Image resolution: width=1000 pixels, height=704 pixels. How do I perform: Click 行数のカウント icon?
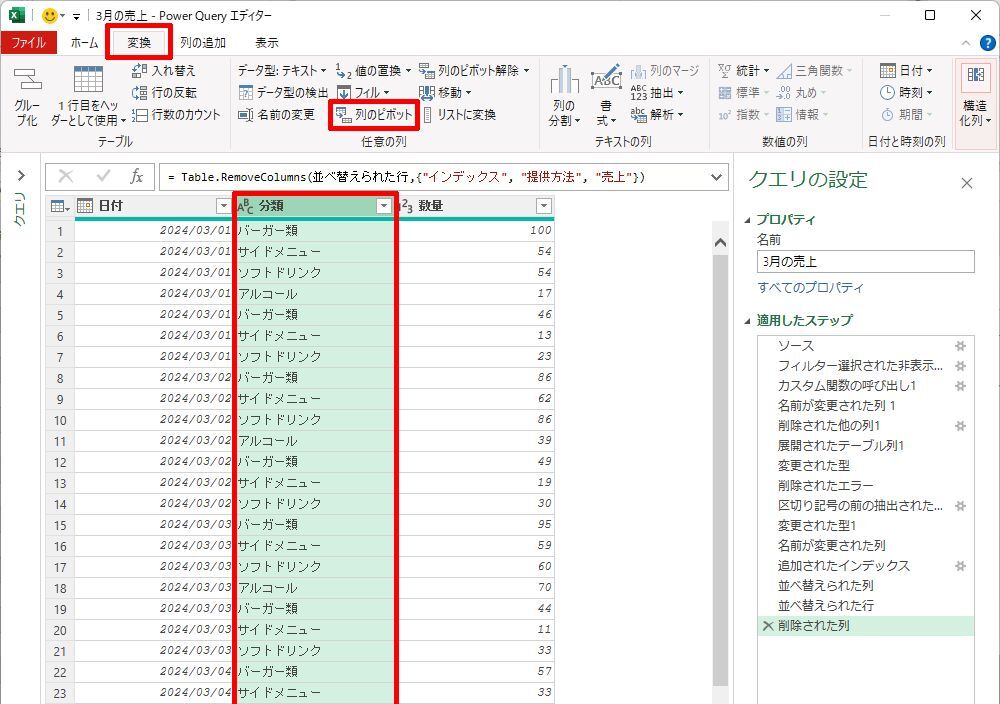[x=141, y=115]
